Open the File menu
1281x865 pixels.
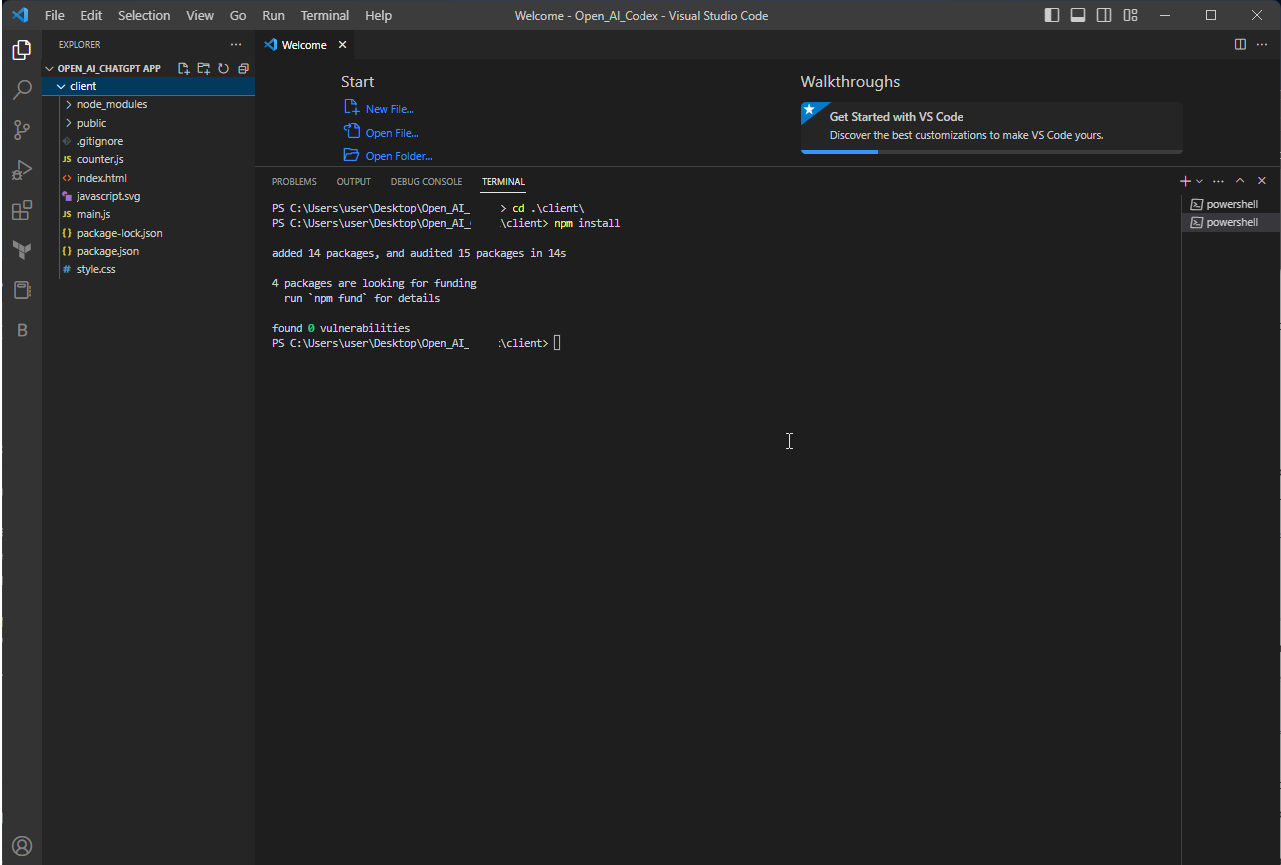coord(55,15)
